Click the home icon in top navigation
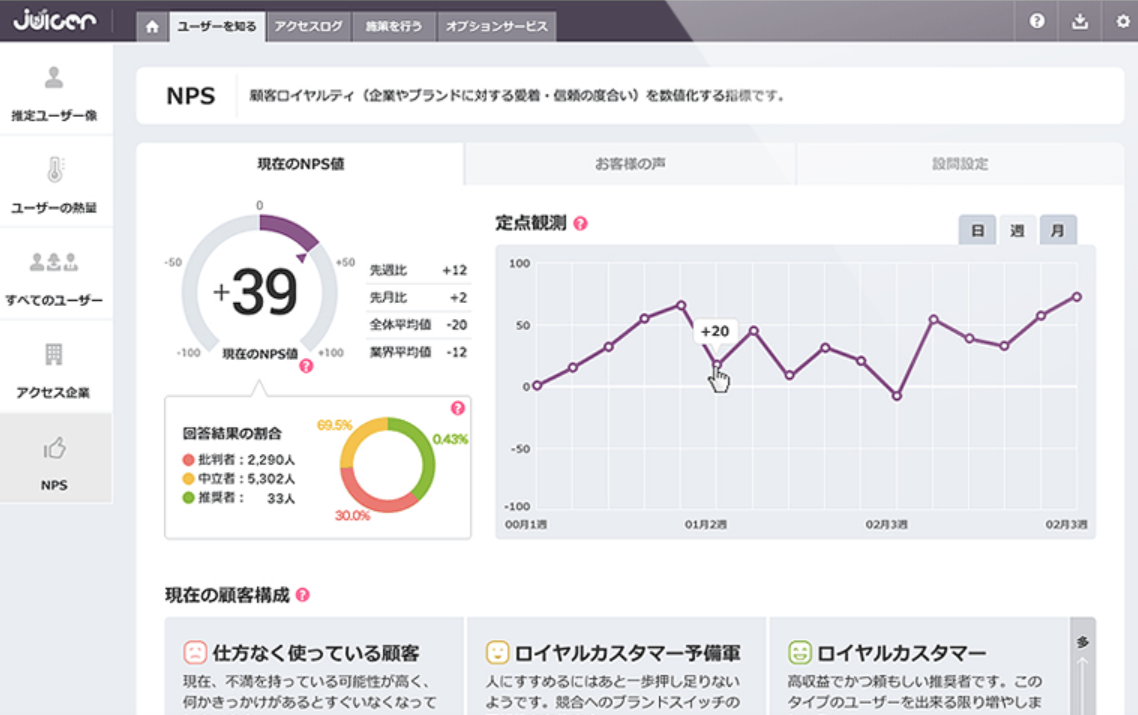This screenshot has width=1138, height=715. tap(152, 27)
